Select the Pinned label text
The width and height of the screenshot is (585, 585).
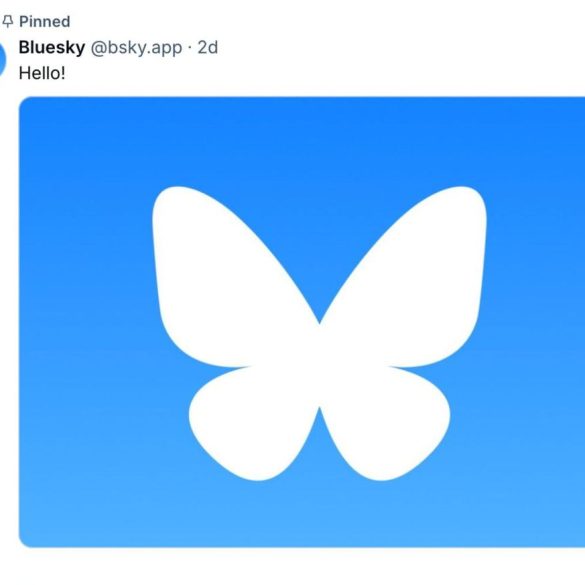pos(44,22)
